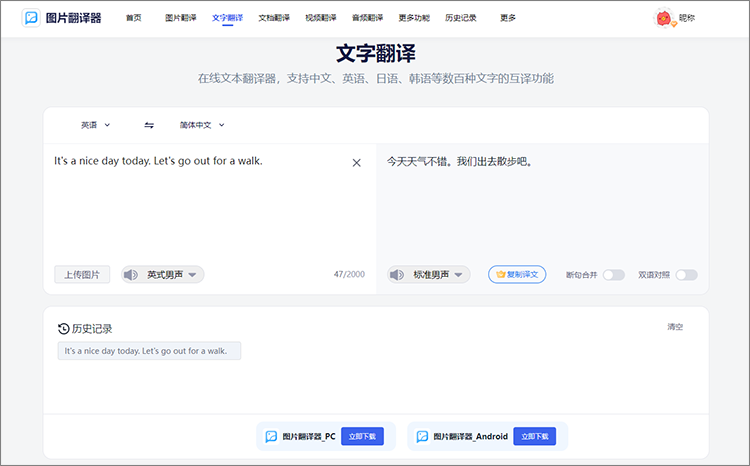The width and height of the screenshot is (750, 466).
Task: Open the 简体中文 target language dropdown
Action: point(202,125)
